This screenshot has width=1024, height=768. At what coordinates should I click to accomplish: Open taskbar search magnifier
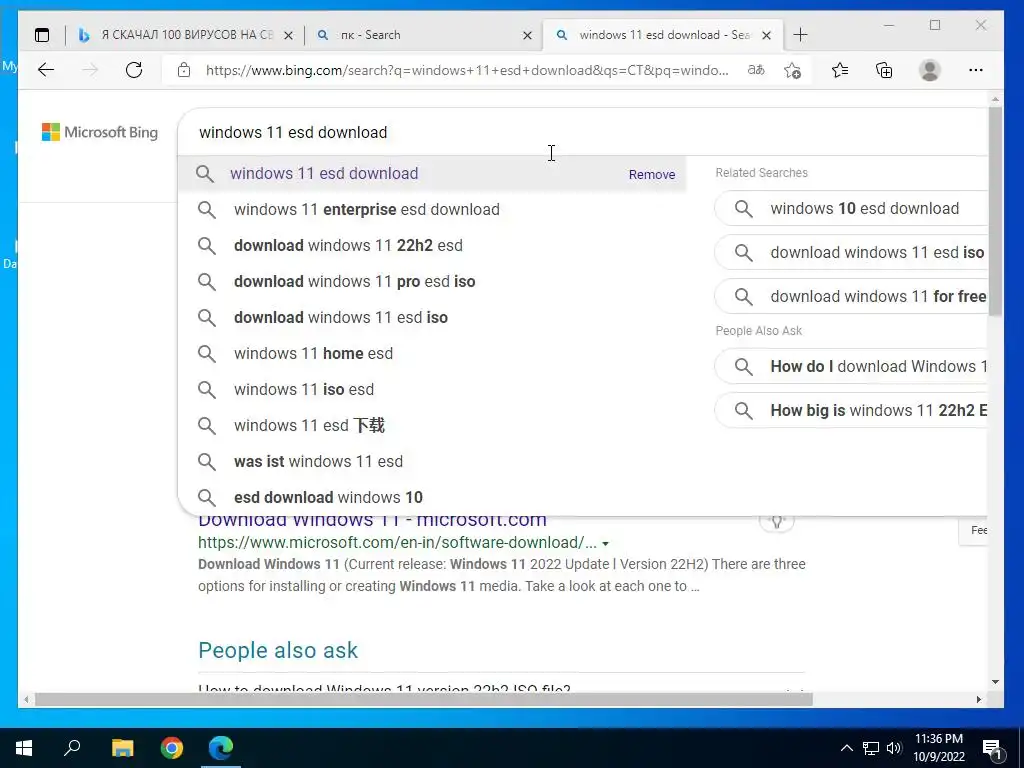click(x=72, y=748)
